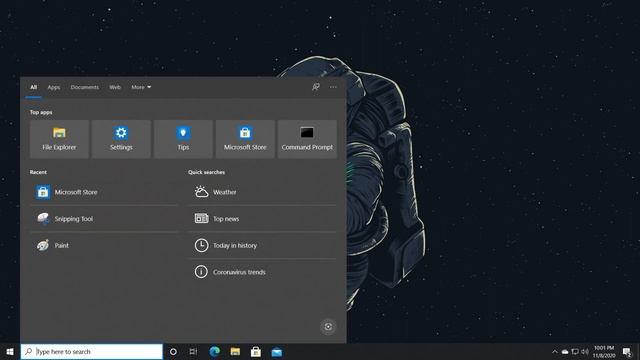This screenshot has width=640, height=360.
Task: Run the Top news quick search
Action: point(262,219)
